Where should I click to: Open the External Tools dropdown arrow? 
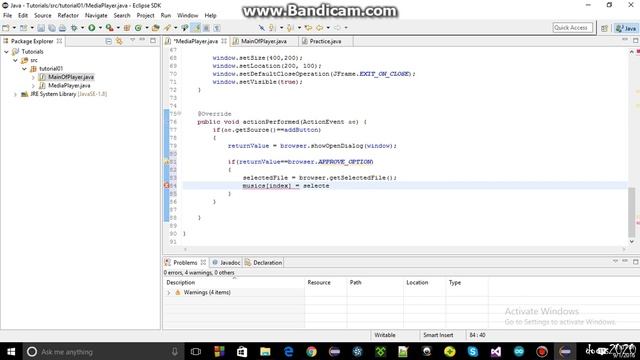(x=118, y=28)
